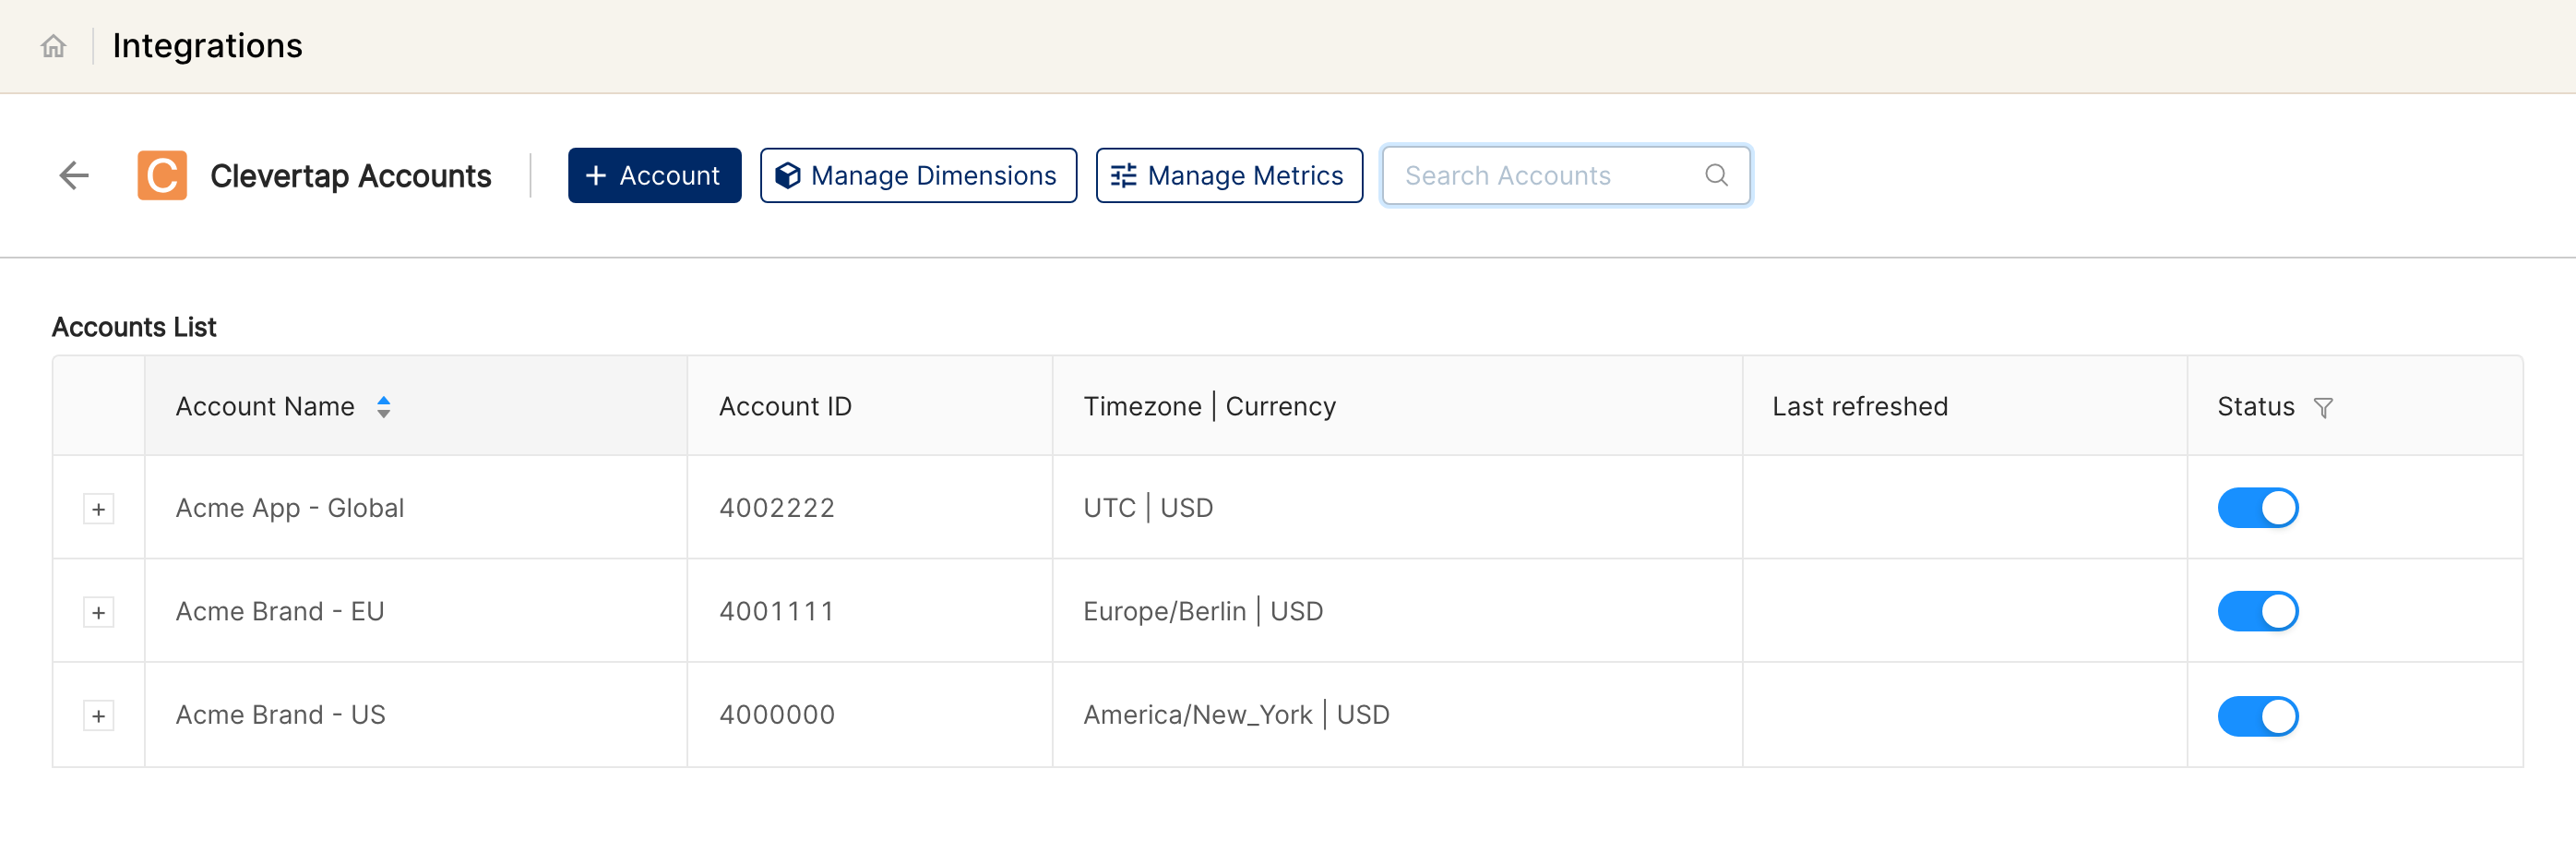Image resolution: width=2576 pixels, height=853 pixels.
Task: Focus the Search Accounts field
Action: click(1565, 176)
